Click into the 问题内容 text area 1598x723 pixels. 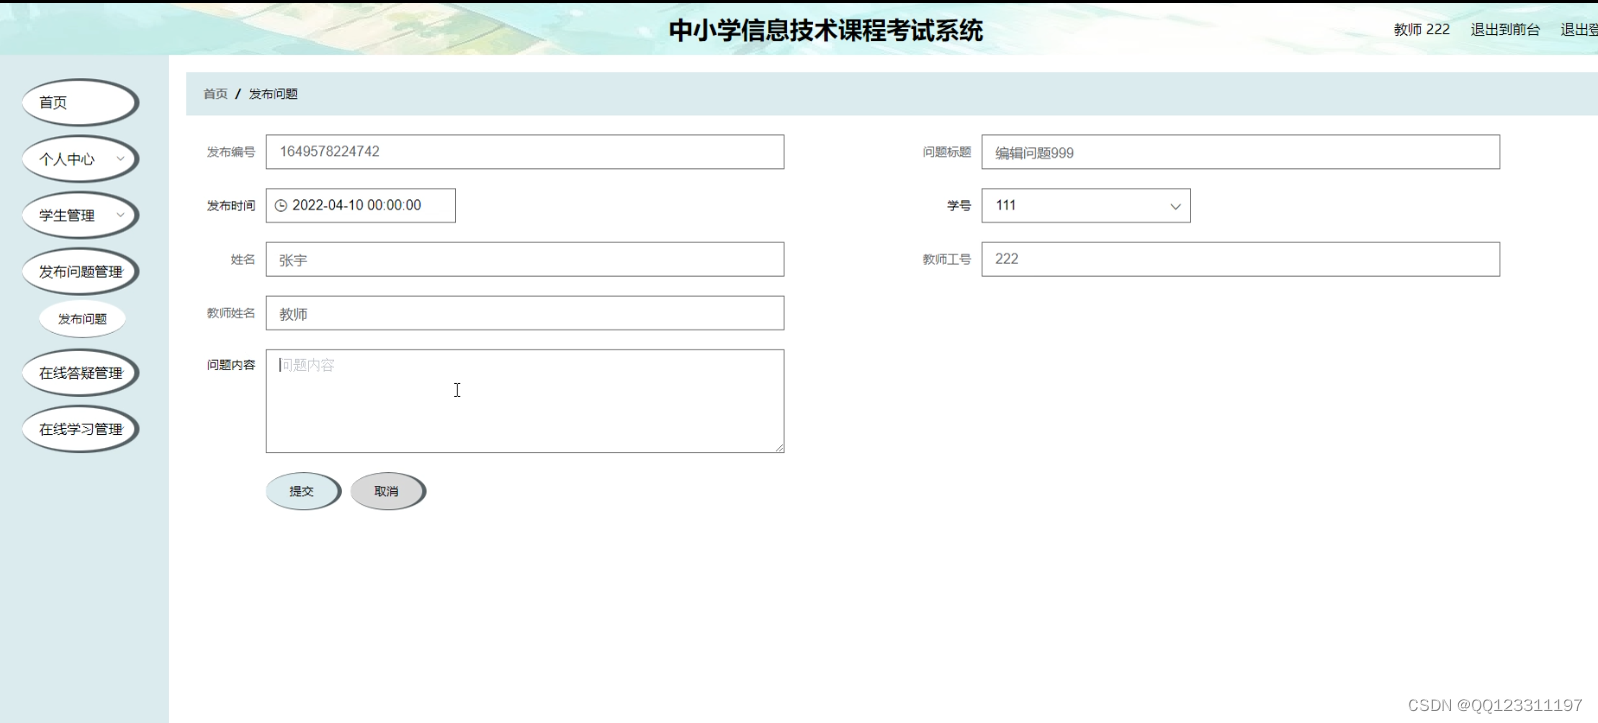coord(525,401)
